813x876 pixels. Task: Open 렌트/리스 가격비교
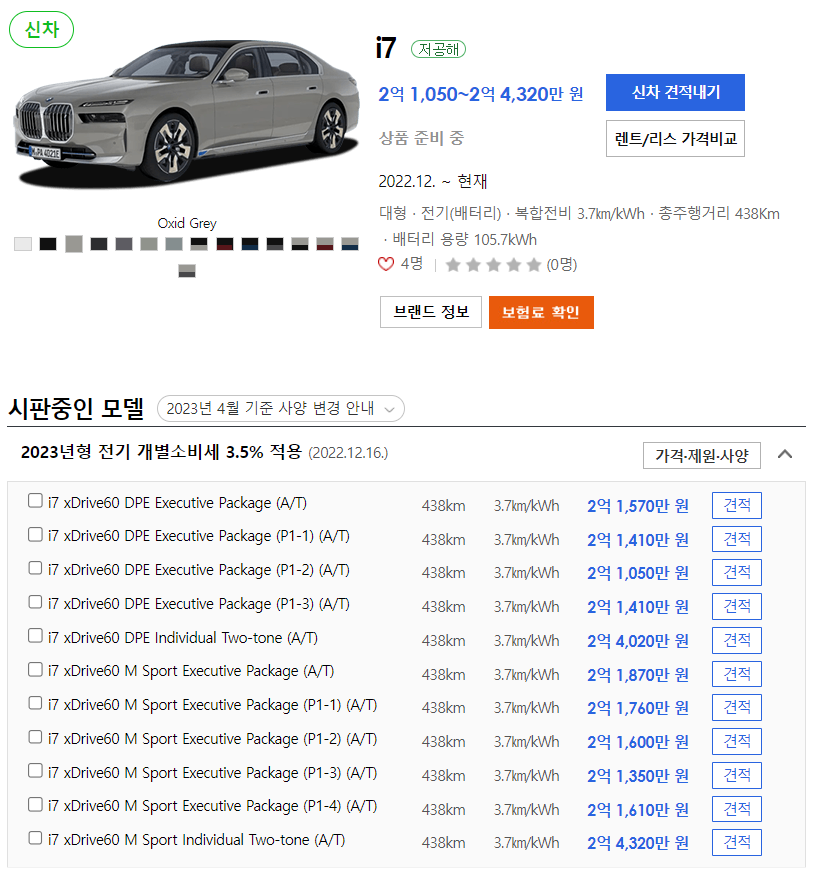click(x=675, y=139)
